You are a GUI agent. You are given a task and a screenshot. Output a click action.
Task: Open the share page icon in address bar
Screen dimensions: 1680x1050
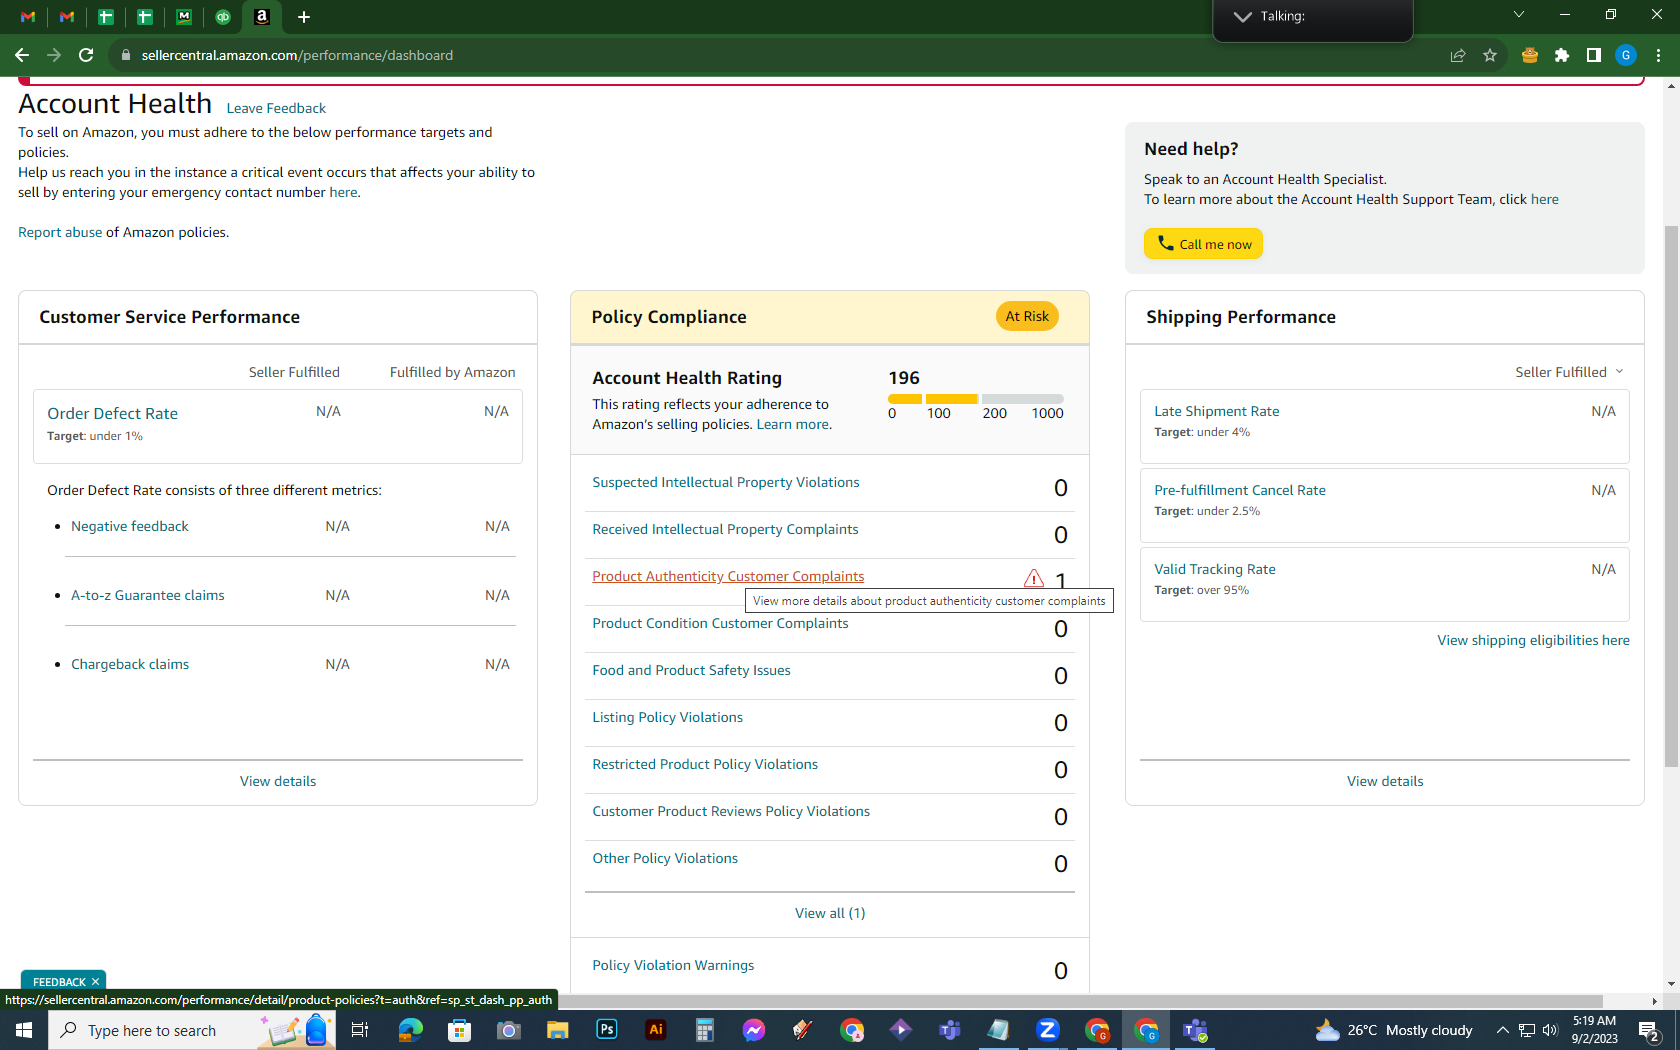click(1458, 55)
